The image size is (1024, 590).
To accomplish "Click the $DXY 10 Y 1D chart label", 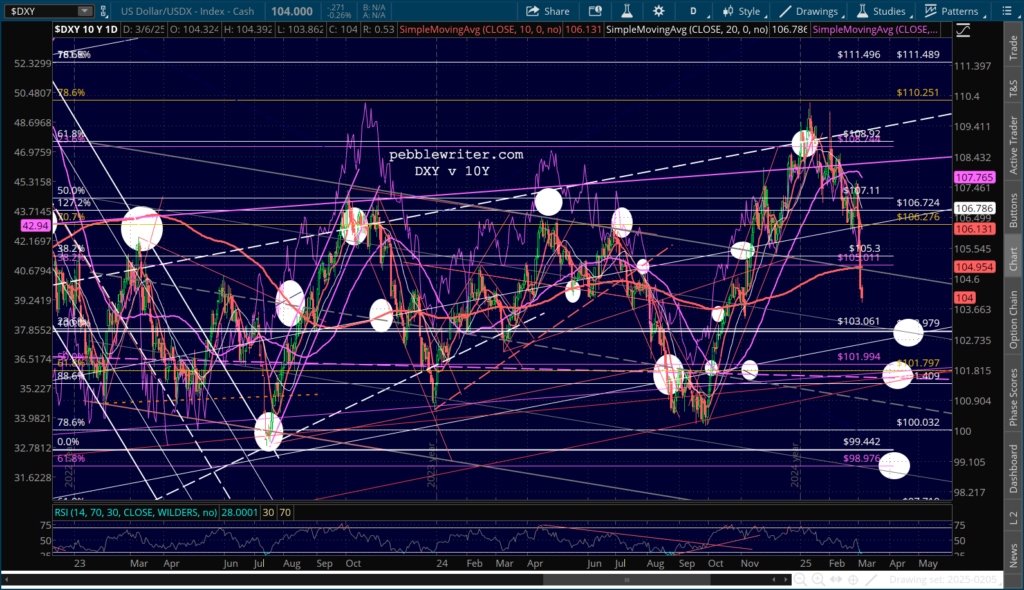I will [x=86, y=29].
